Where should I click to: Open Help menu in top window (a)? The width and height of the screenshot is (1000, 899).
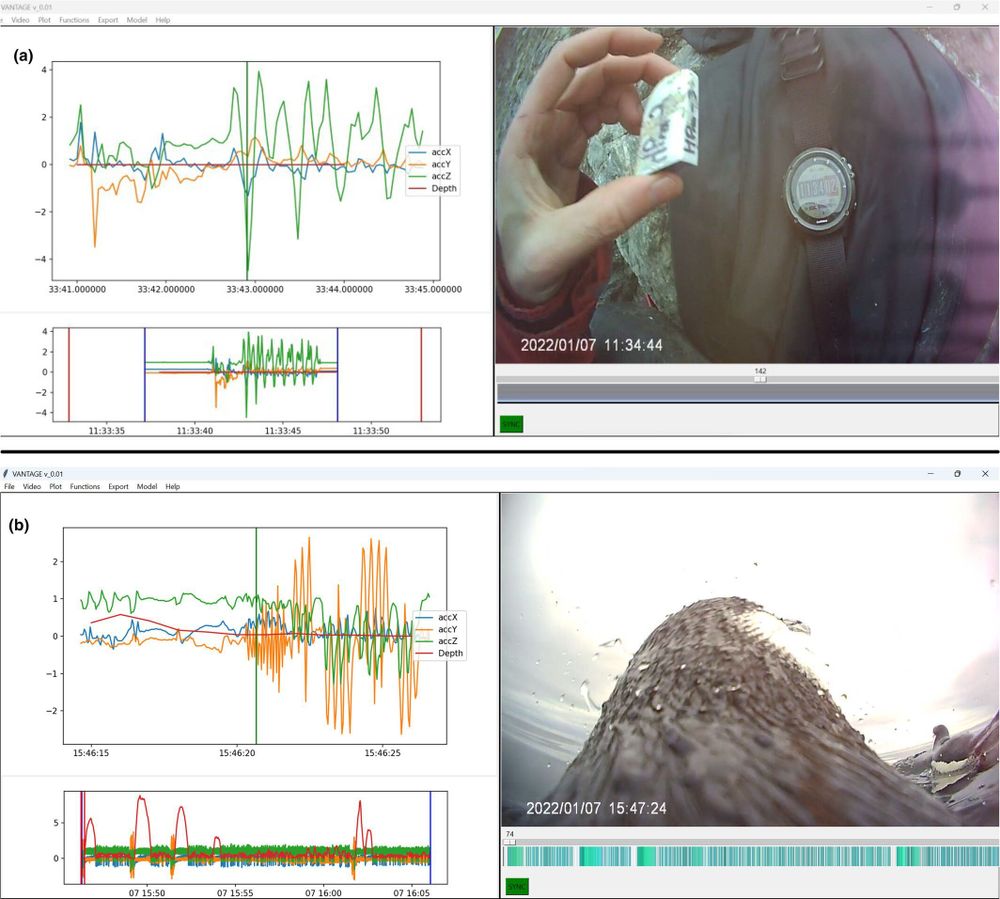tap(163, 20)
